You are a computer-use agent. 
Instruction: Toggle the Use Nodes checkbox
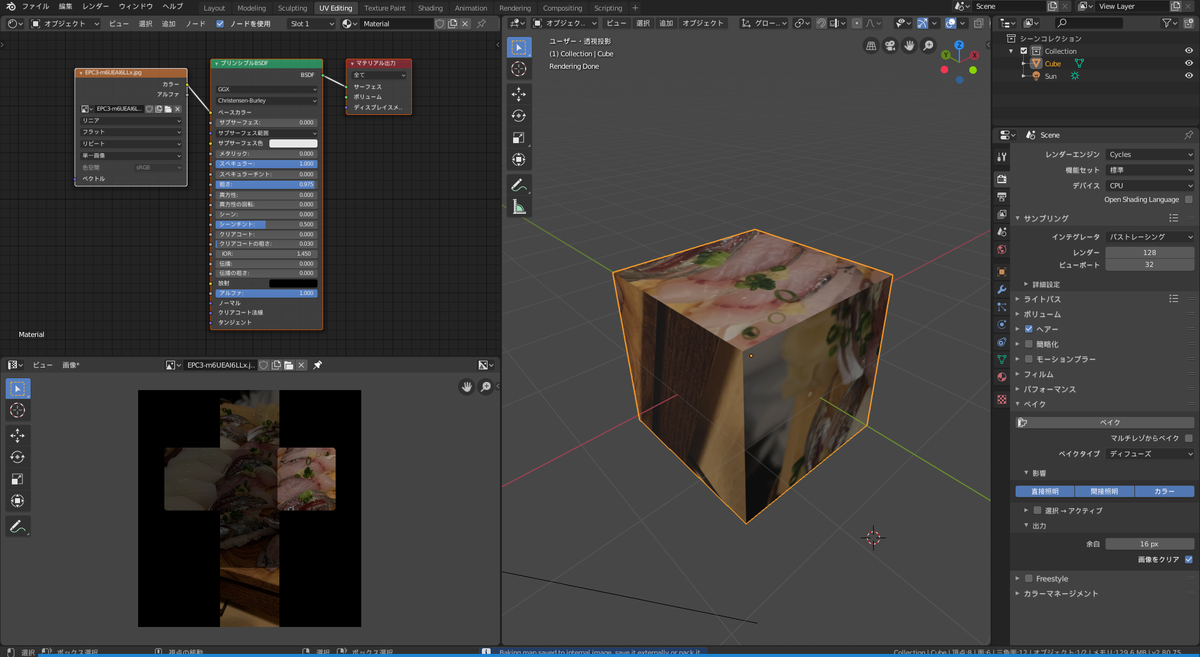(x=220, y=23)
